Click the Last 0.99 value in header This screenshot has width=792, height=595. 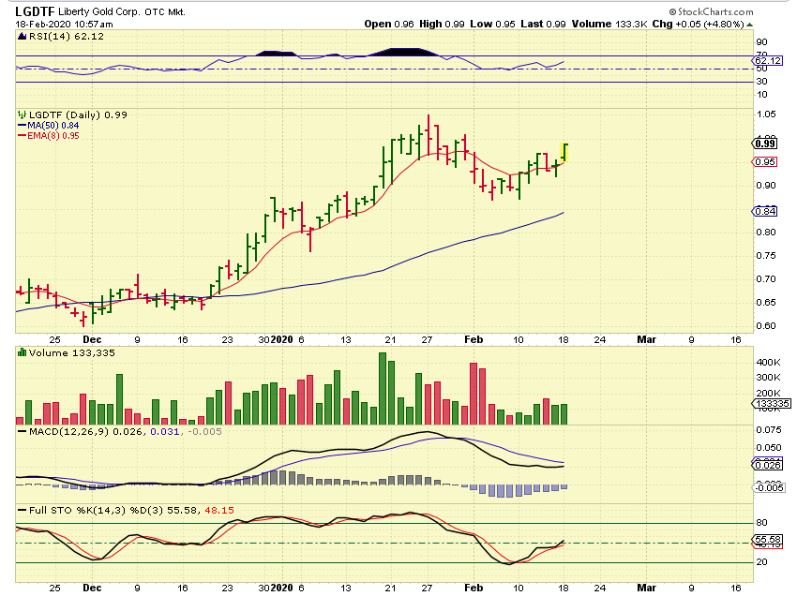(x=543, y=24)
